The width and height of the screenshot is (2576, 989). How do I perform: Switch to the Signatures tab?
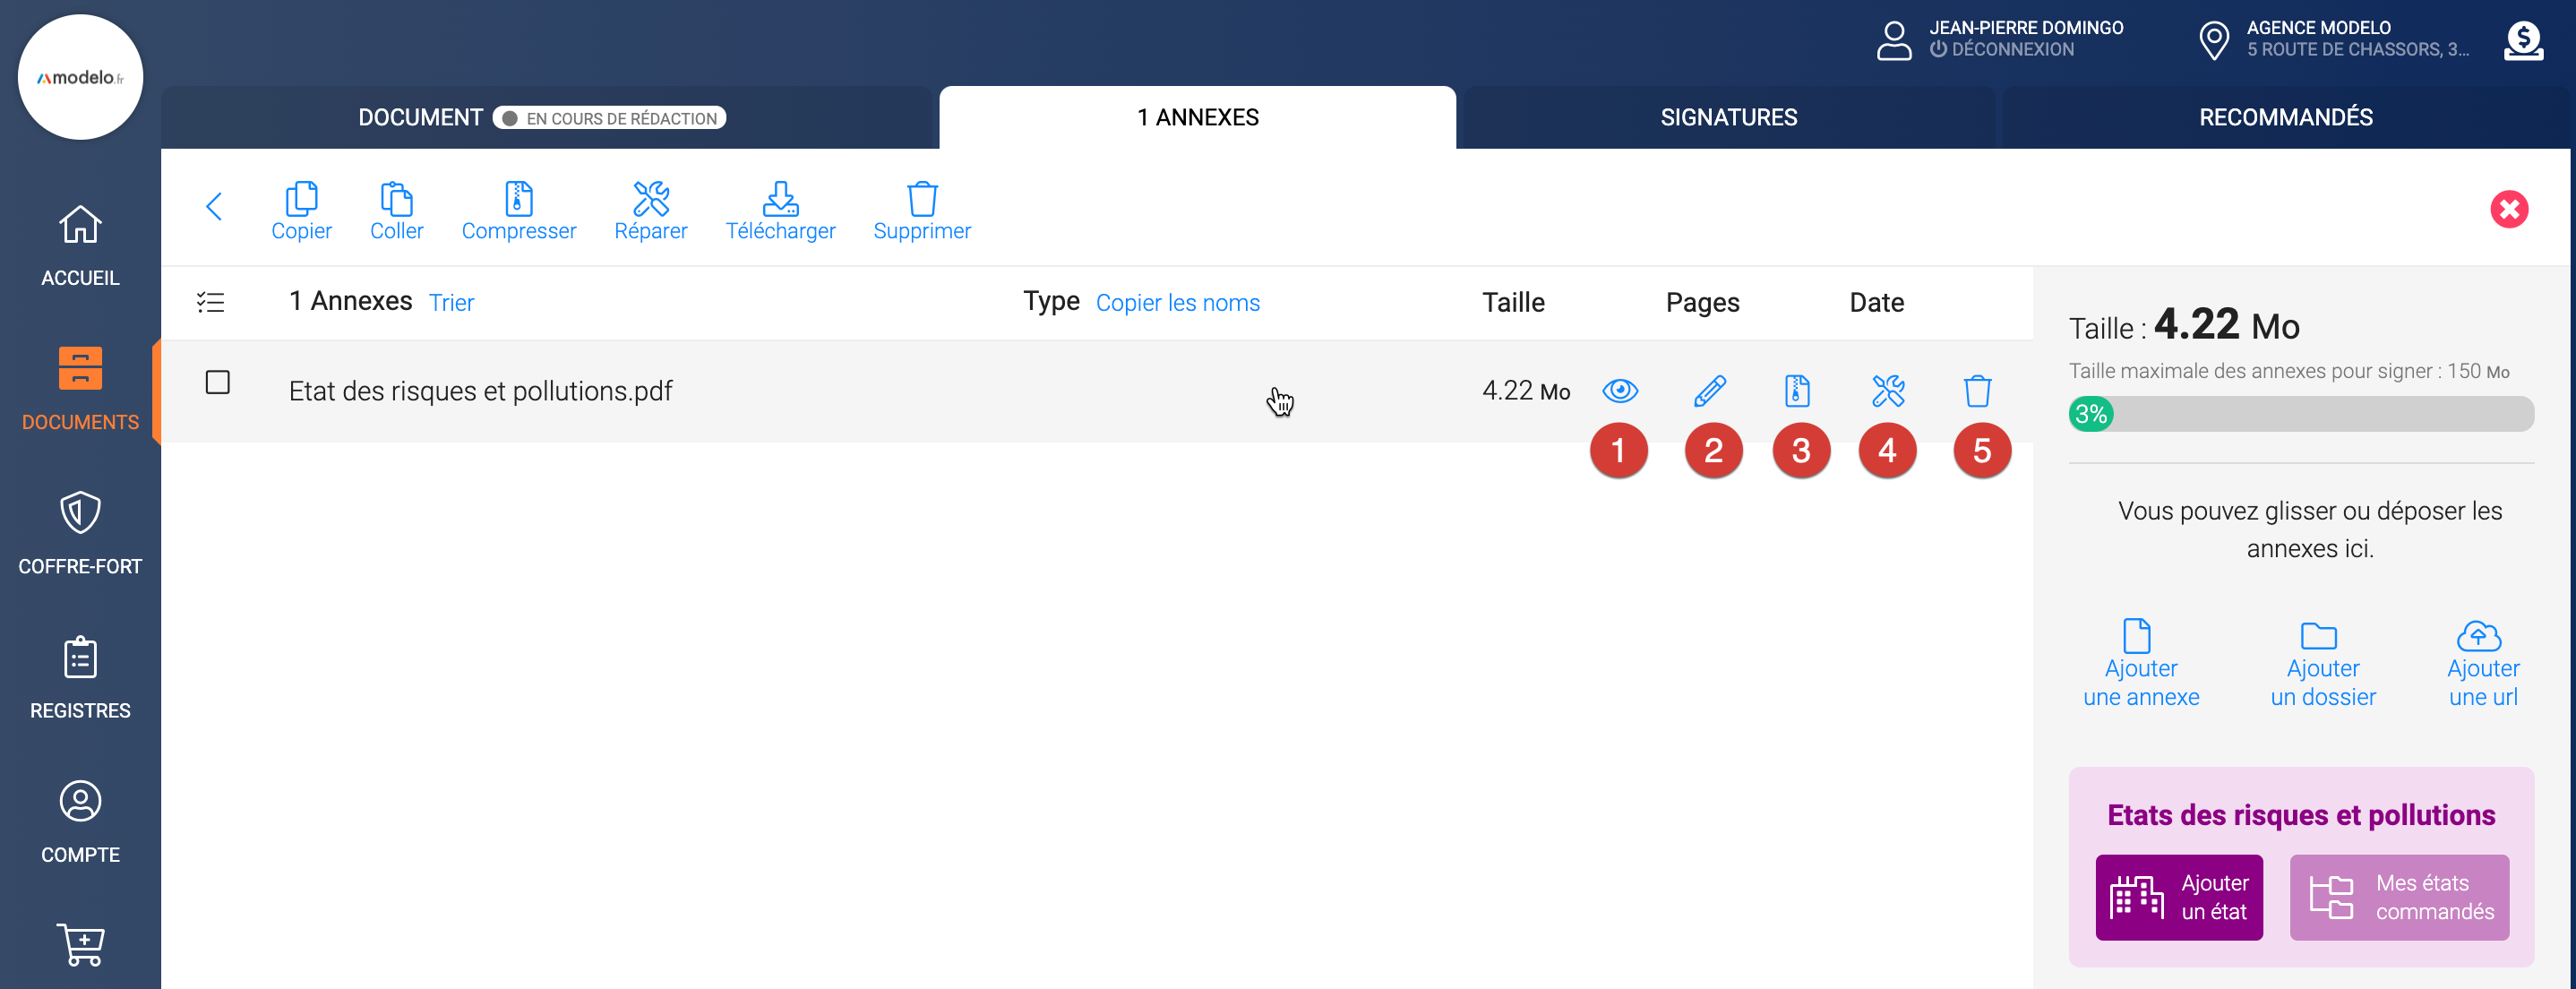pyautogui.click(x=1728, y=118)
